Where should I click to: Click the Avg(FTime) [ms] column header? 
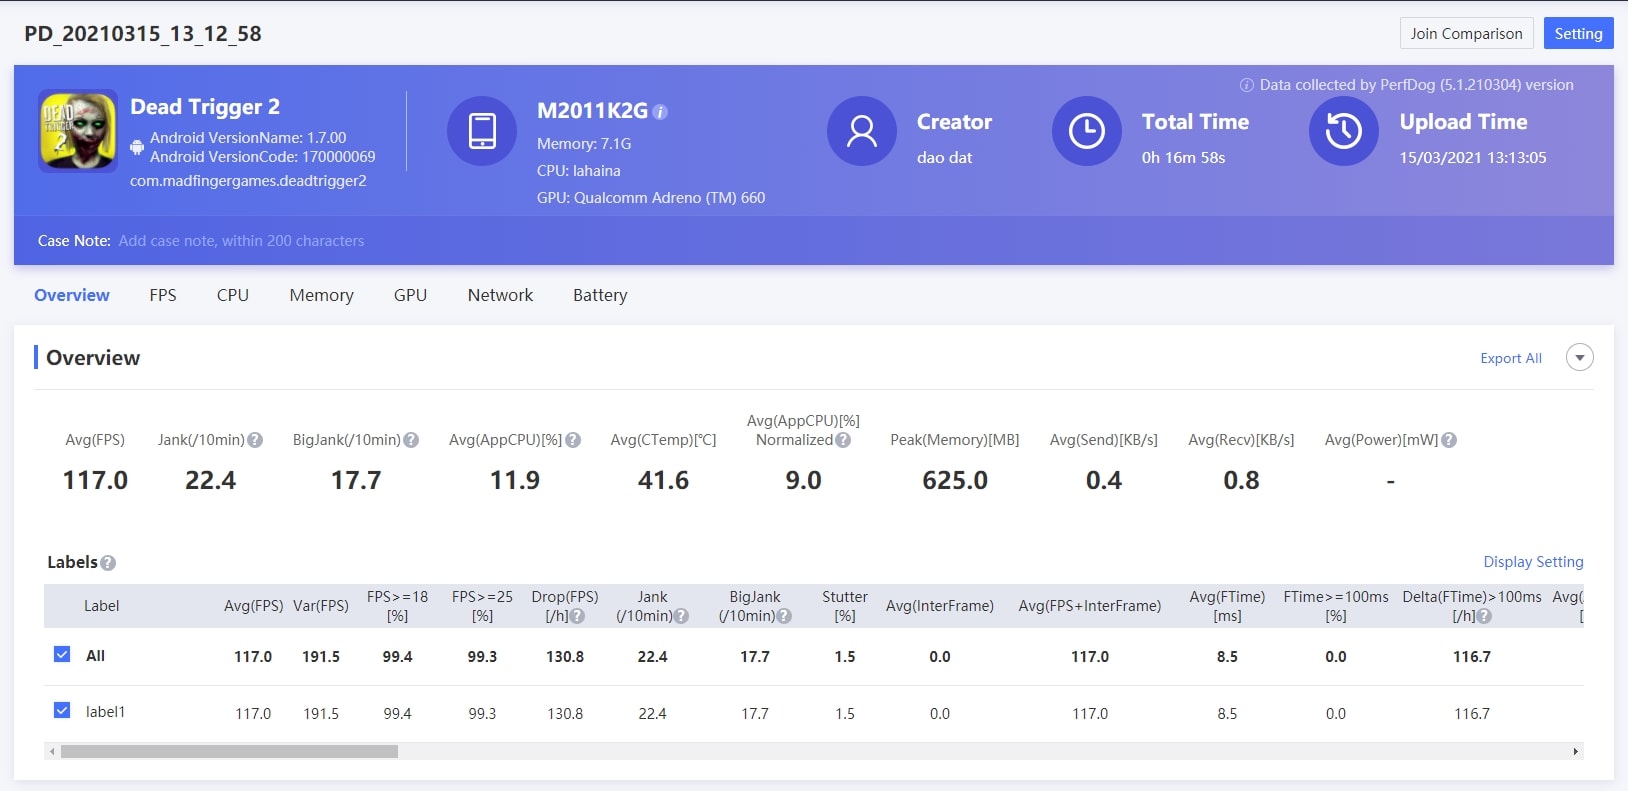pyautogui.click(x=1227, y=606)
